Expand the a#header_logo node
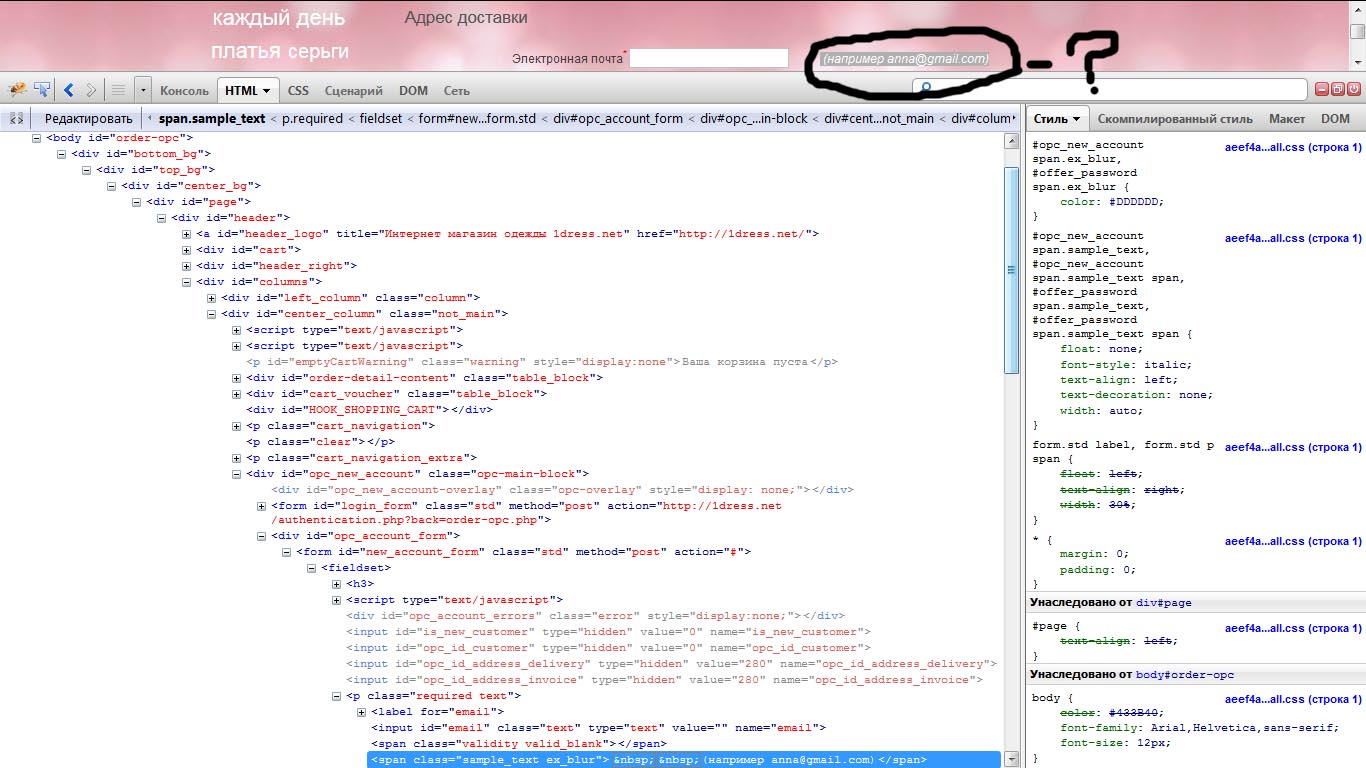The image size is (1366, 768). tap(187, 234)
